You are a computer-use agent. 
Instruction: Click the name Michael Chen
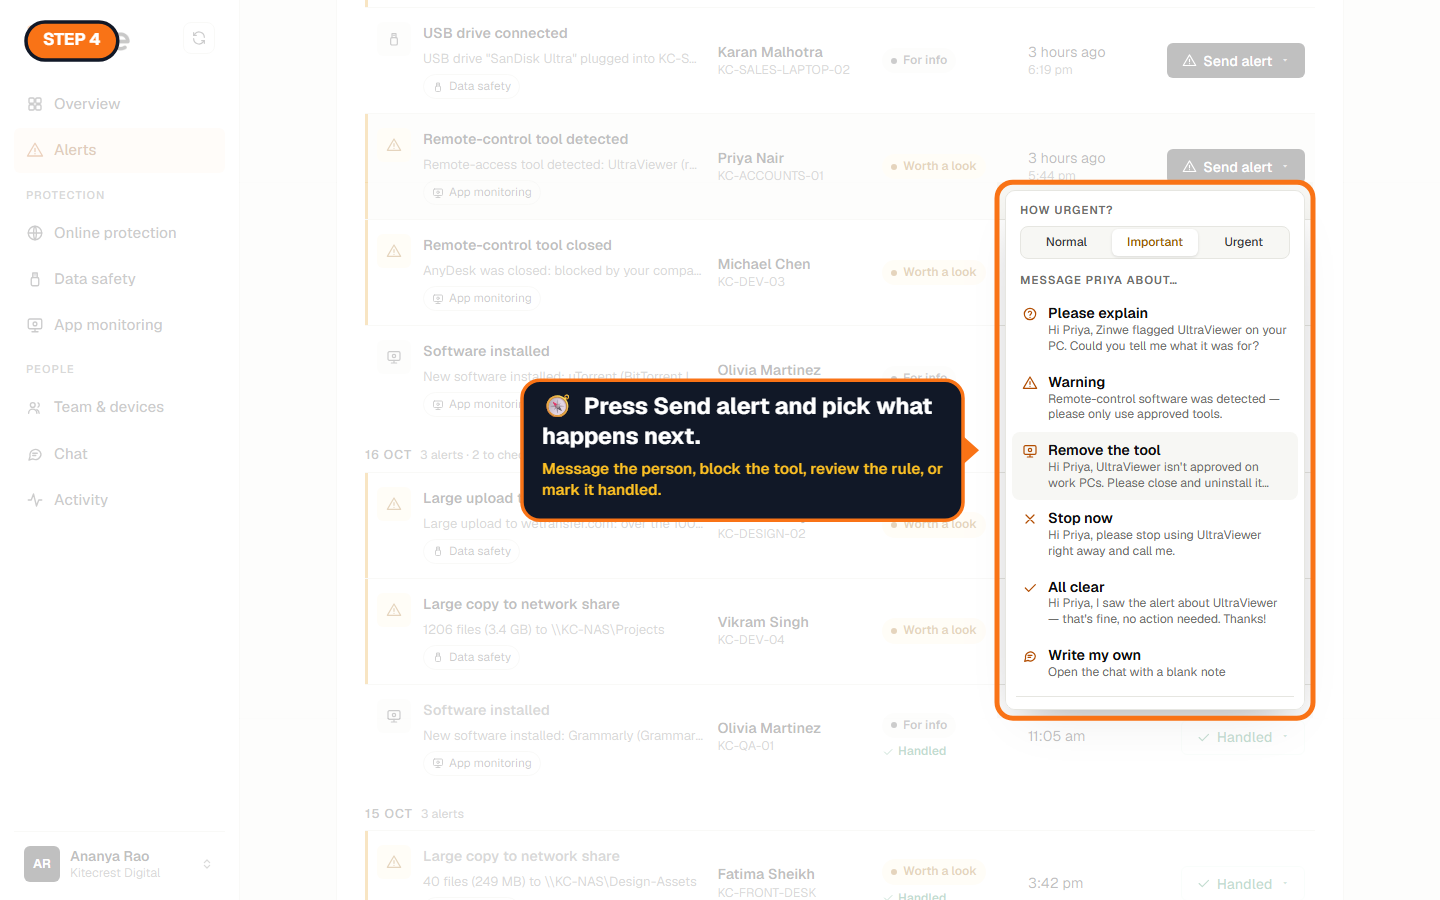tap(764, 264)
